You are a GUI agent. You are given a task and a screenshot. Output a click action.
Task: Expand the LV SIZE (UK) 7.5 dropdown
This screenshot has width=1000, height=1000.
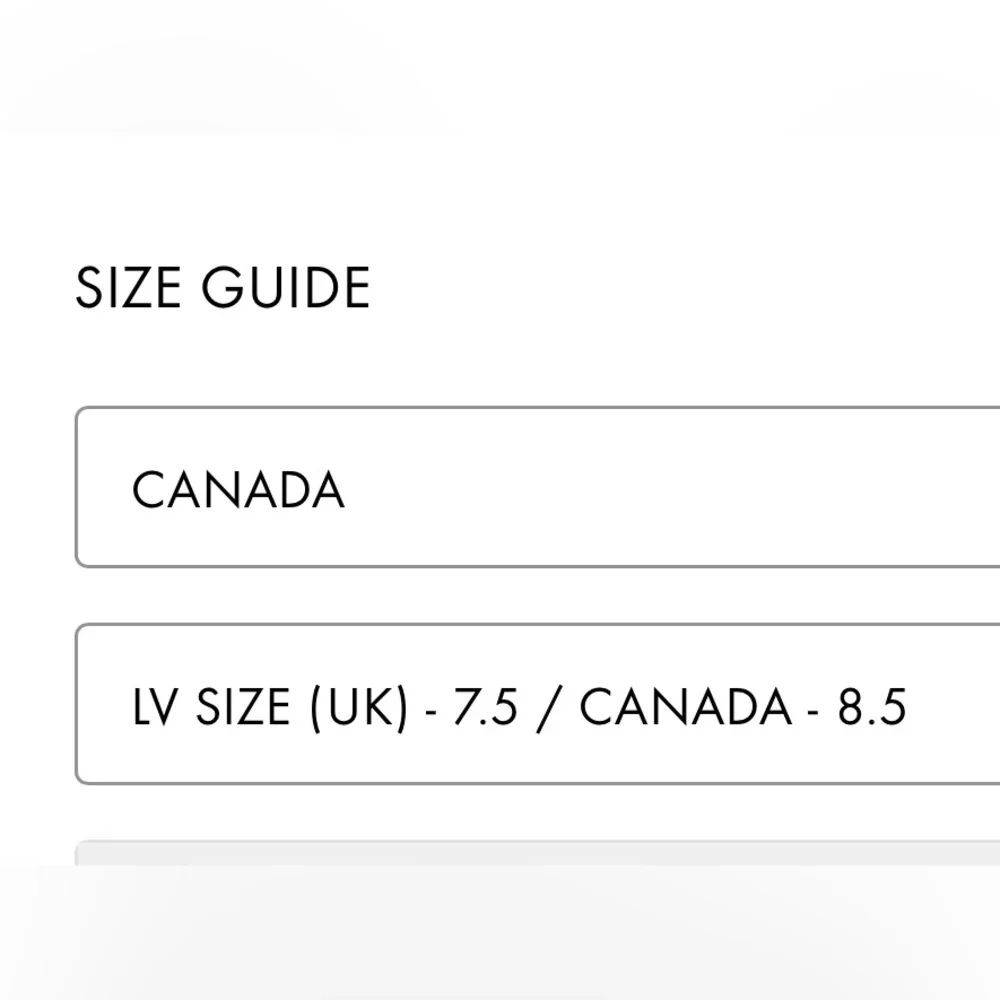click(538, 704)
